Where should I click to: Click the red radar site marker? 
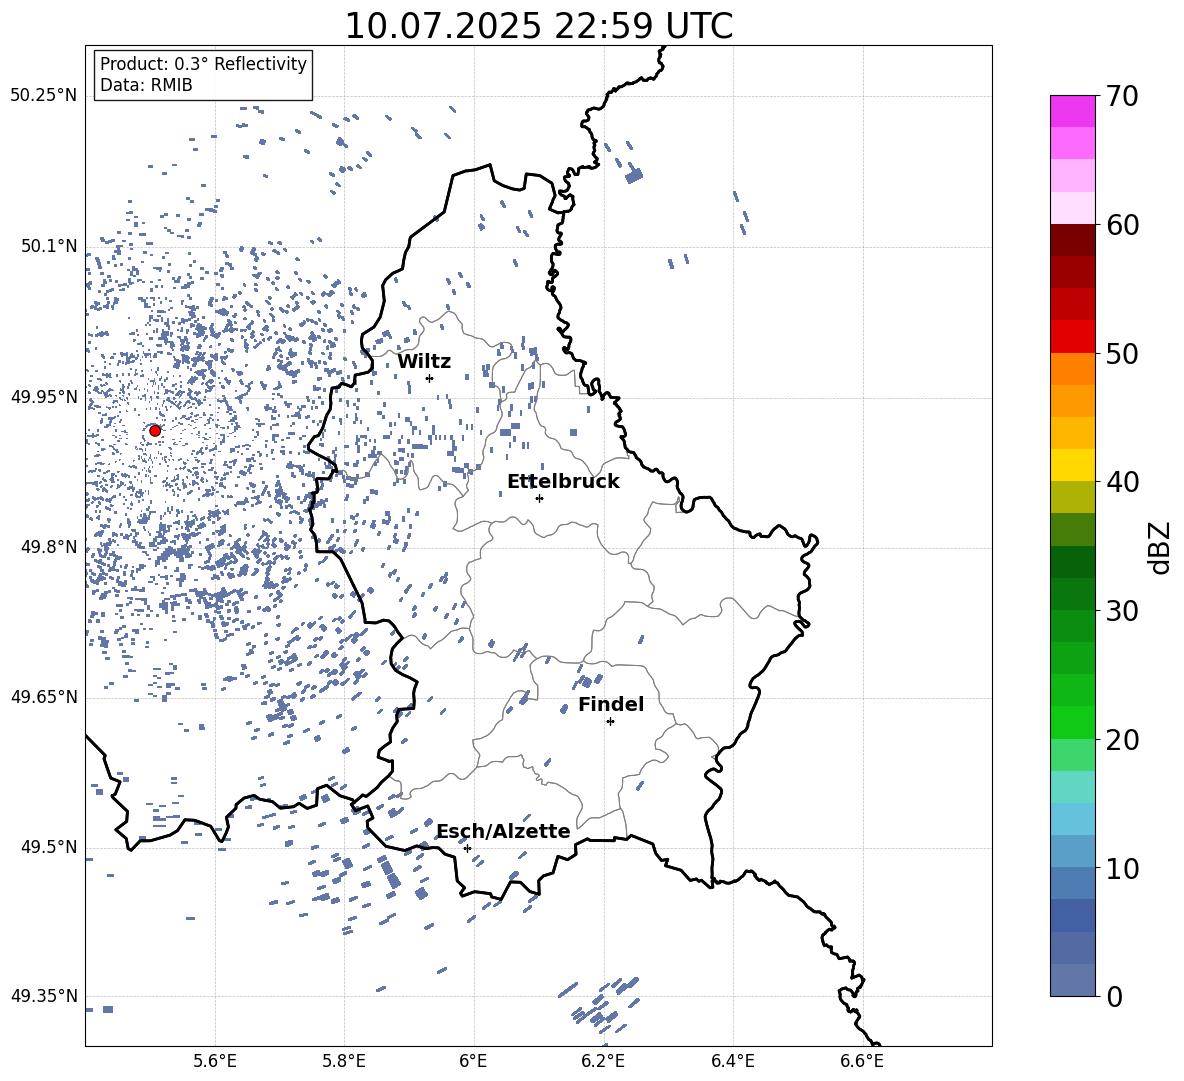tap(155, 430)
